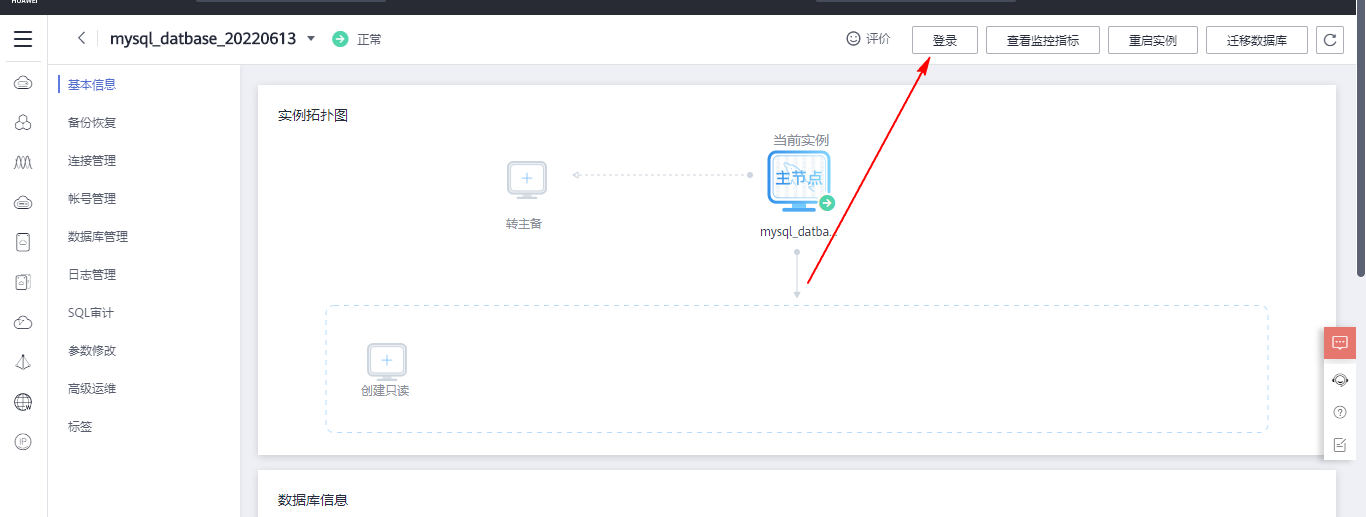Image resolution: width=1366 pixels, height=517 pixels.
Task: Select the 主节点 current instance icon
Action: click(x=799, y=181)
